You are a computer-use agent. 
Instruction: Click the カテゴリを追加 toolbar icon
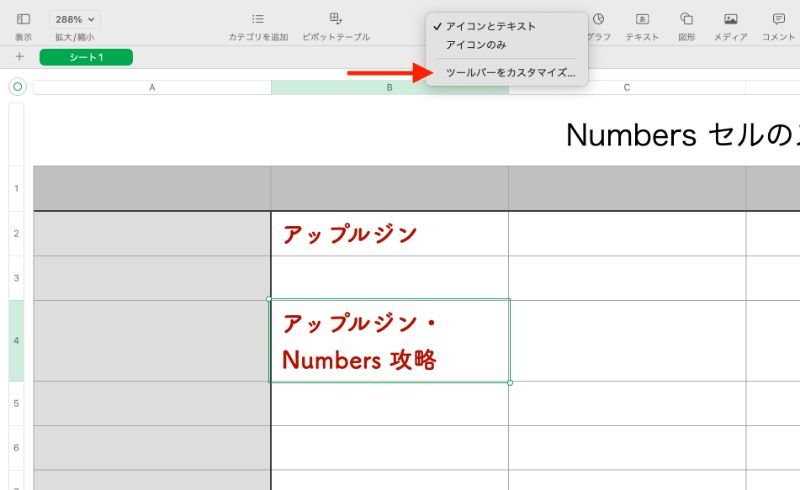click(x=258, y=19)
